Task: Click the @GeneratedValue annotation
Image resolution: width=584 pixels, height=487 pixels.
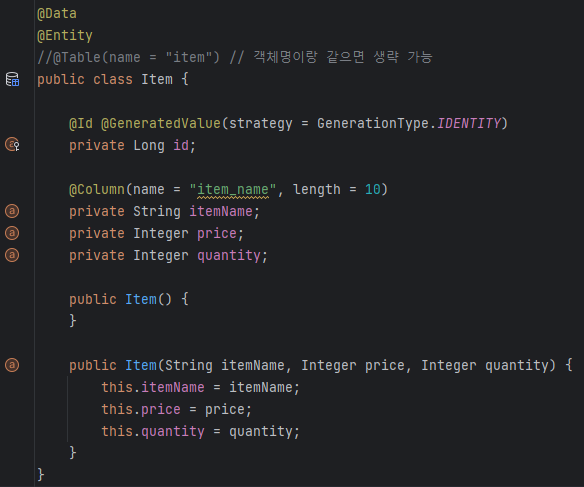Action: pos(161,123)
